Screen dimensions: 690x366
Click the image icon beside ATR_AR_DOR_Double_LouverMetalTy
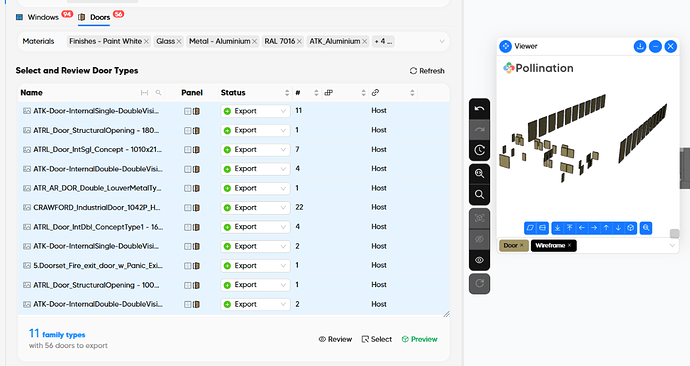(27, 188)
